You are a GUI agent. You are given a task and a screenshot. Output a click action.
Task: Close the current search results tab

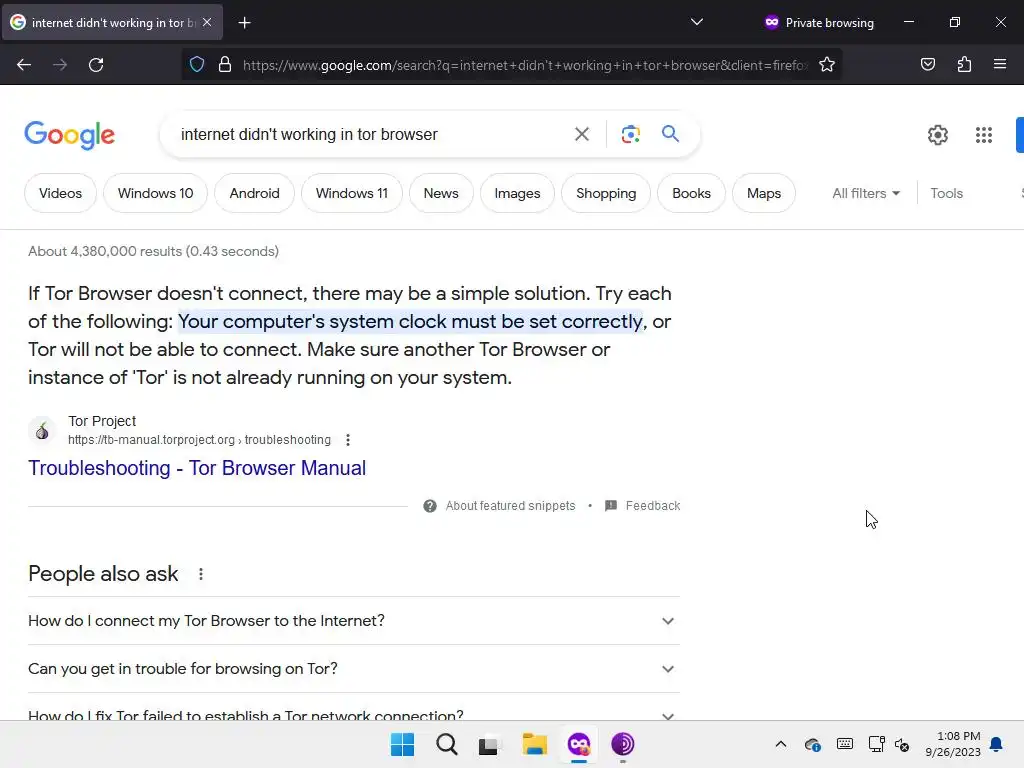point(207,22)
